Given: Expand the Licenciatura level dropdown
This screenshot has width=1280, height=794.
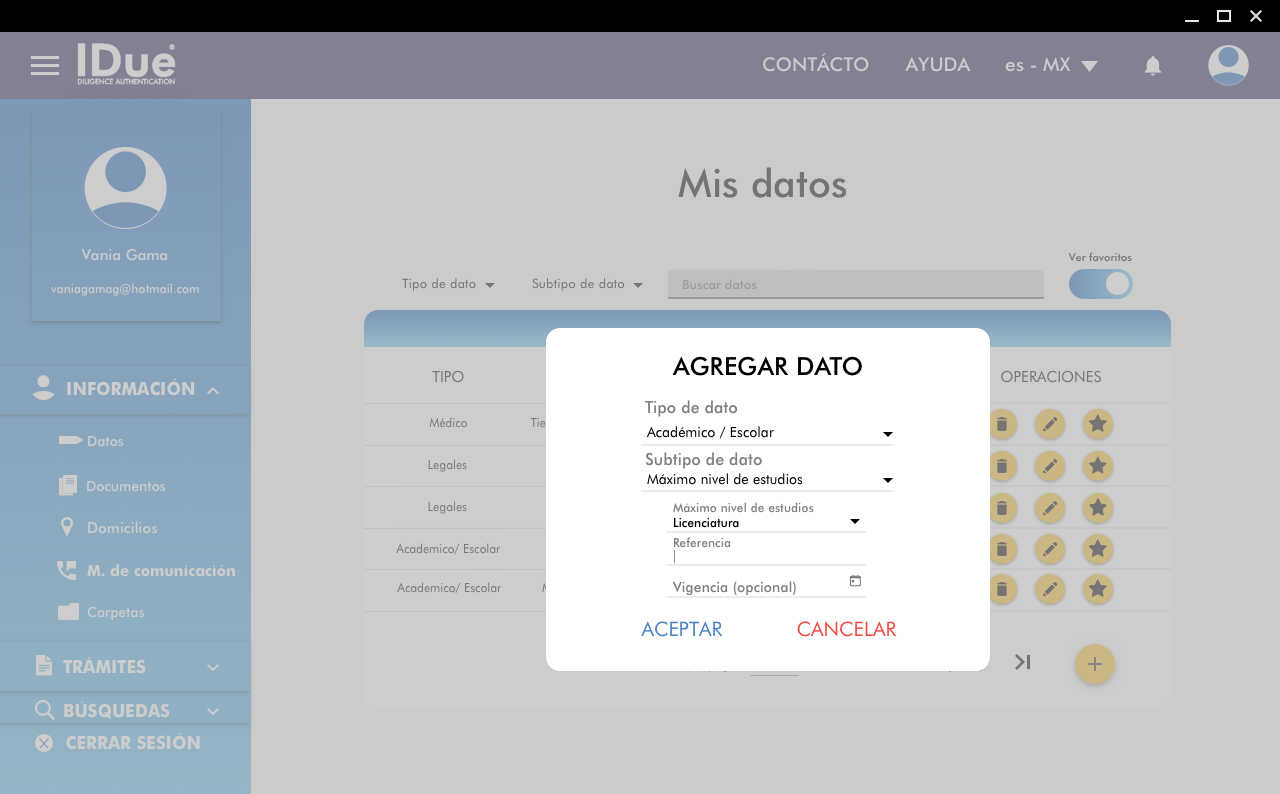Looking at the screenshot, I should pos(766,522).
